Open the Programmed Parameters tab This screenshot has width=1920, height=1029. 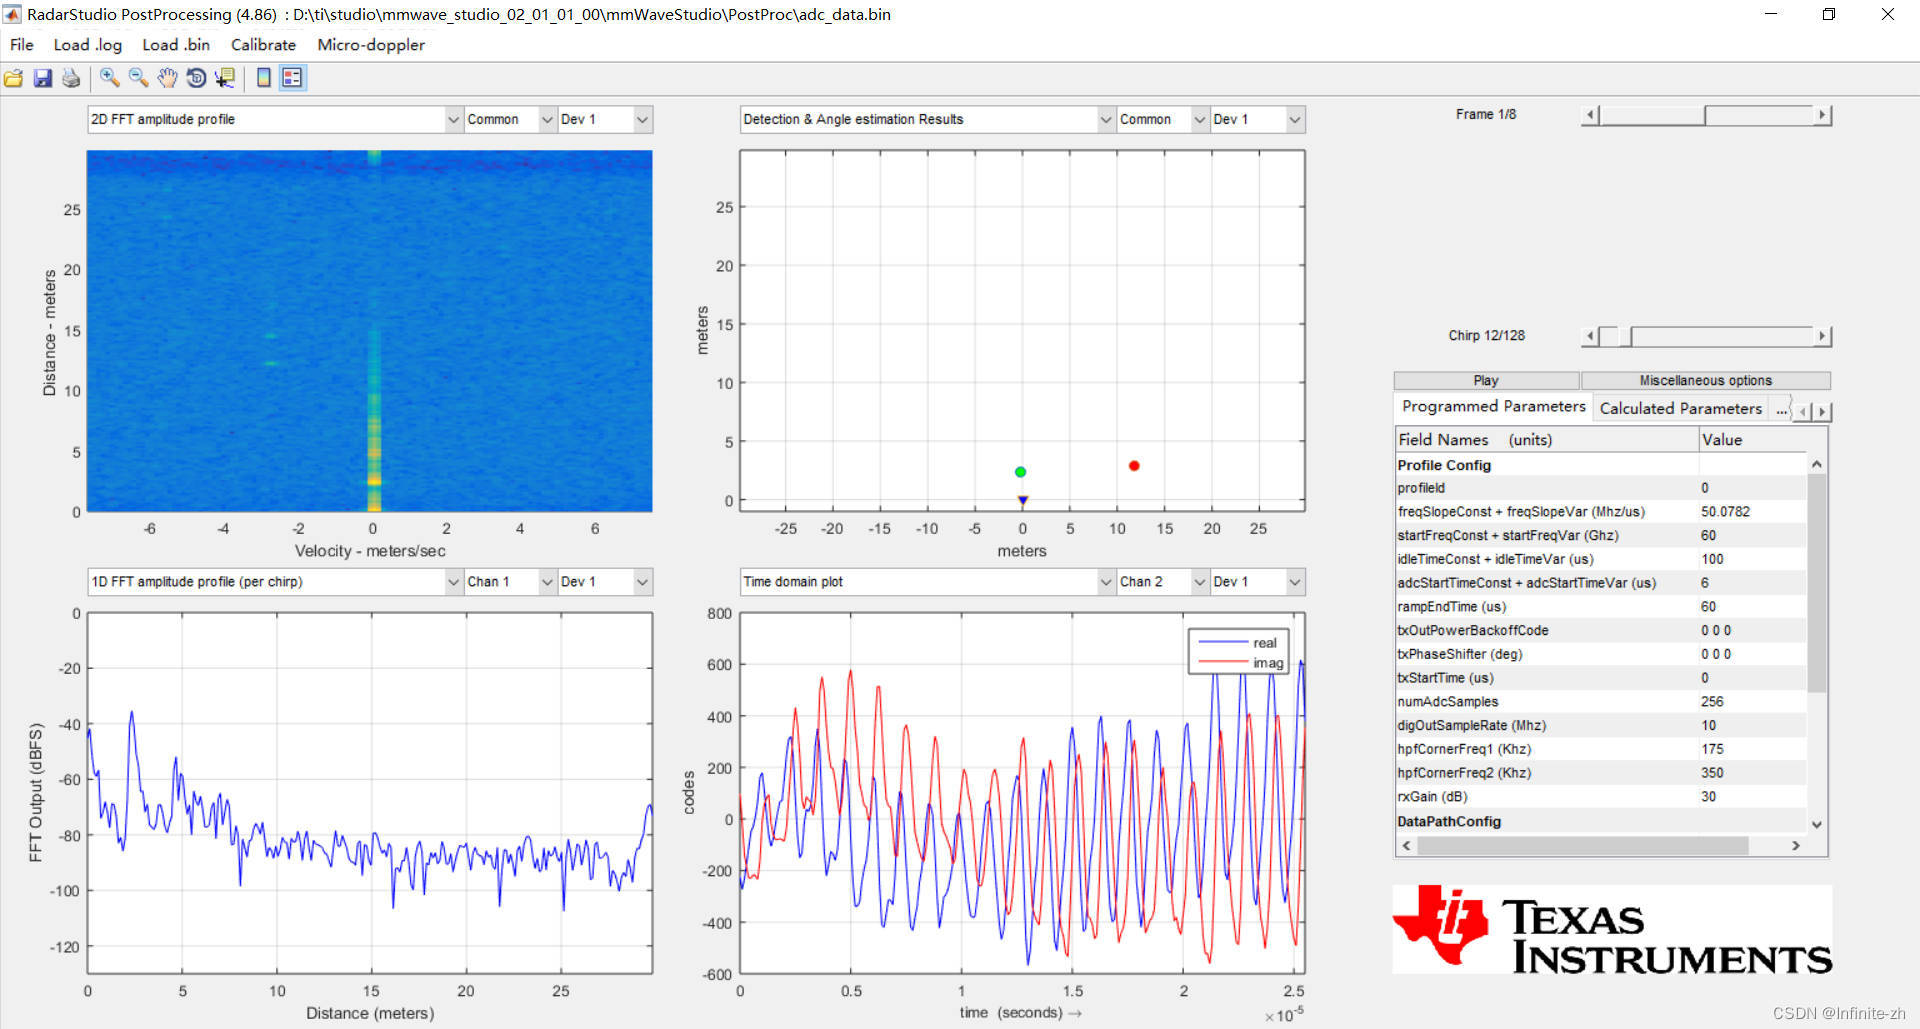coord(1492,407)
